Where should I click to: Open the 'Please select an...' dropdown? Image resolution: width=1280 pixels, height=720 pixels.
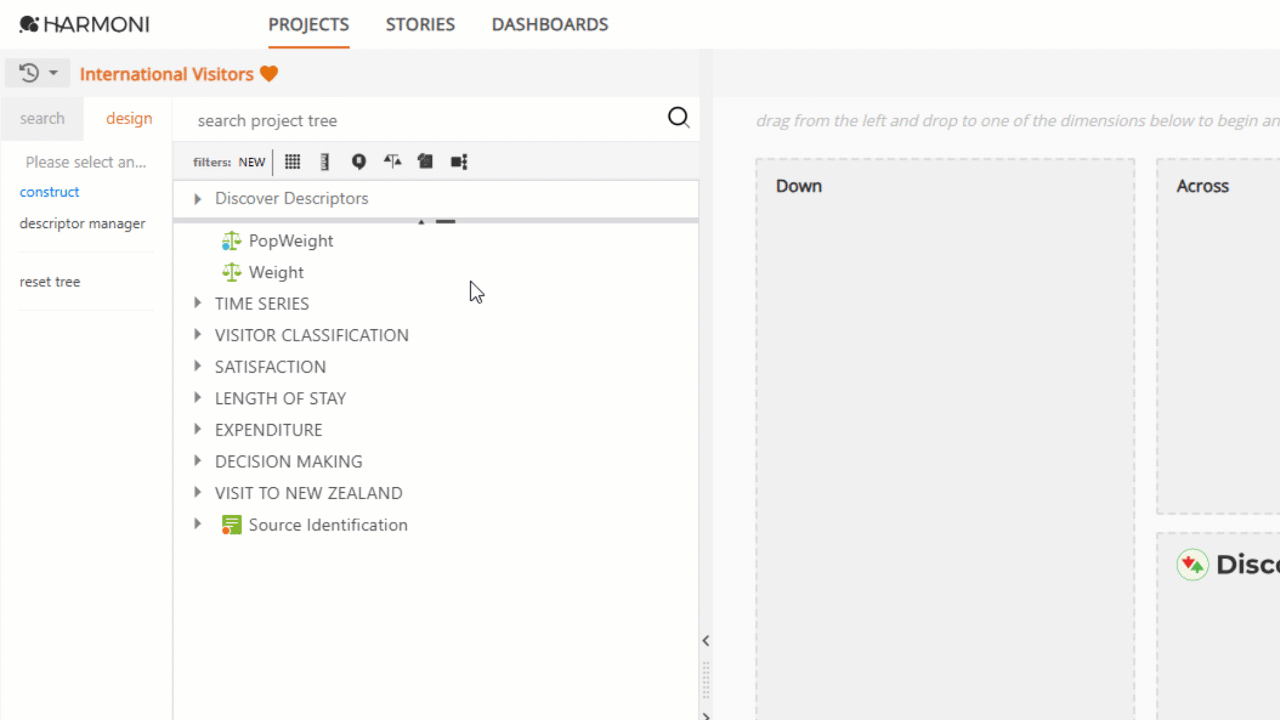tap(86, 162)
